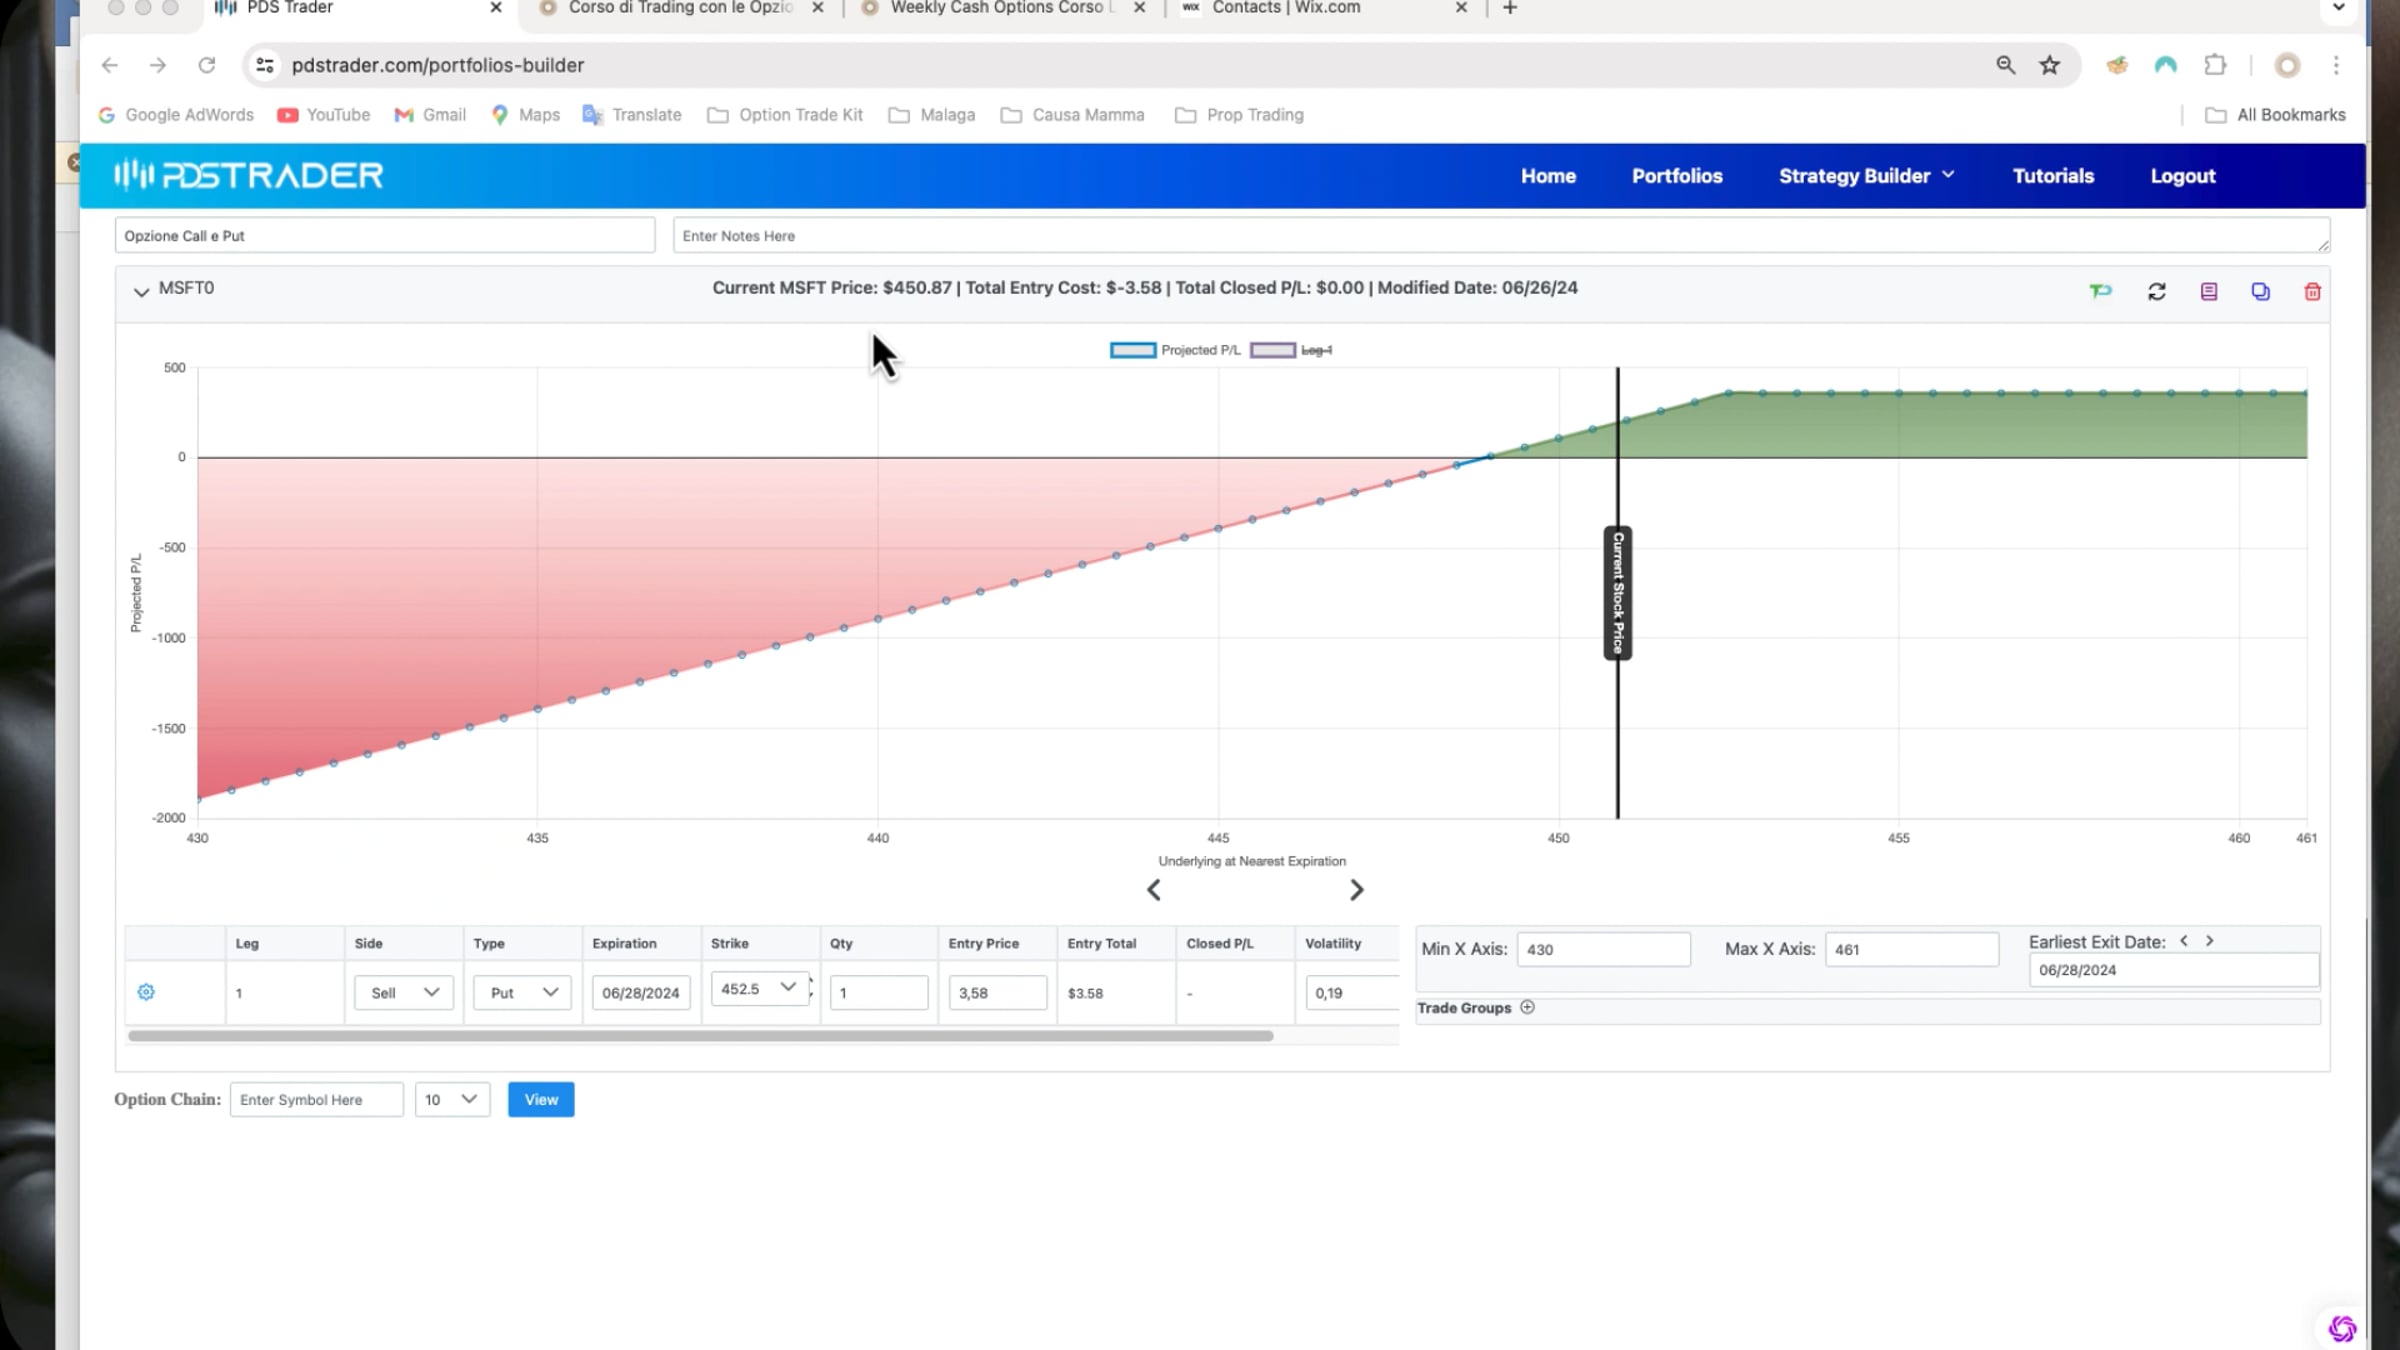Click the green flag icon in MSFT0 header
This screenshot has width=2400, height=1350.
click(x=2100, y=291)
